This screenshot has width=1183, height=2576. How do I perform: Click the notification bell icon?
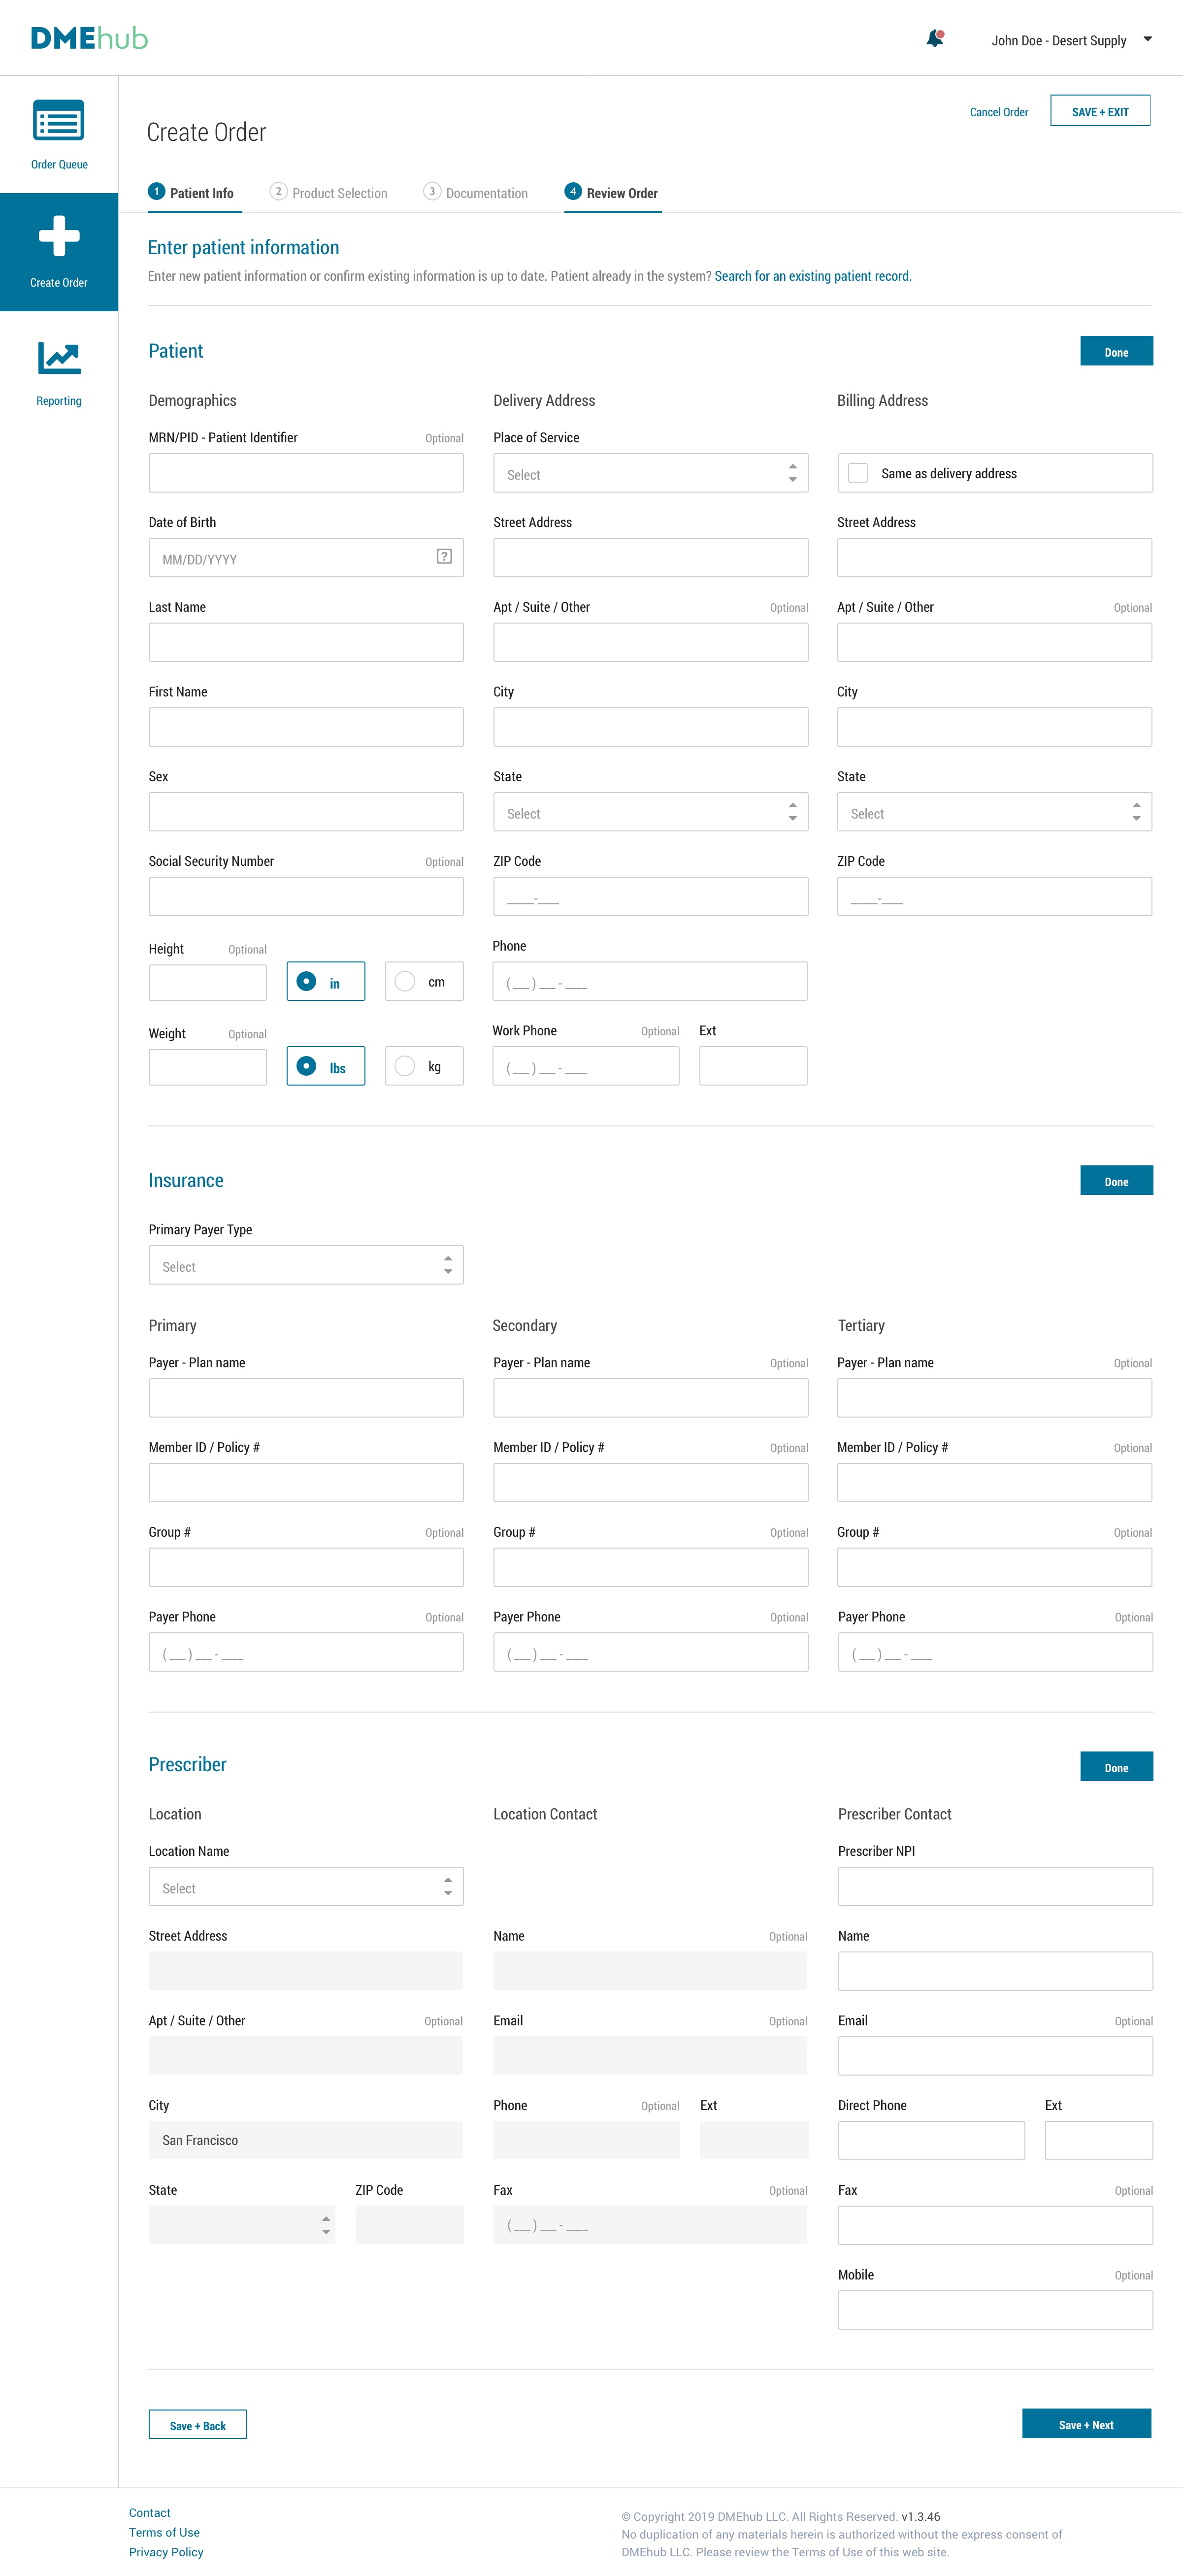pos(934,39)
